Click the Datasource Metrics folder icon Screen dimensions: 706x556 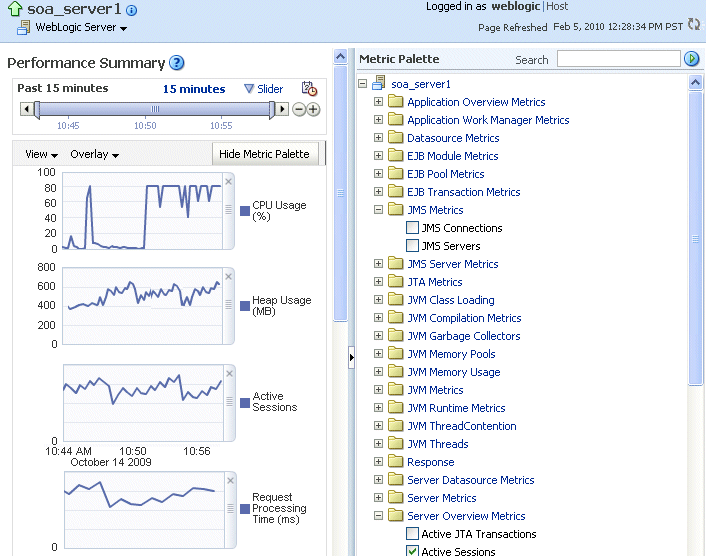click(395, 137)
